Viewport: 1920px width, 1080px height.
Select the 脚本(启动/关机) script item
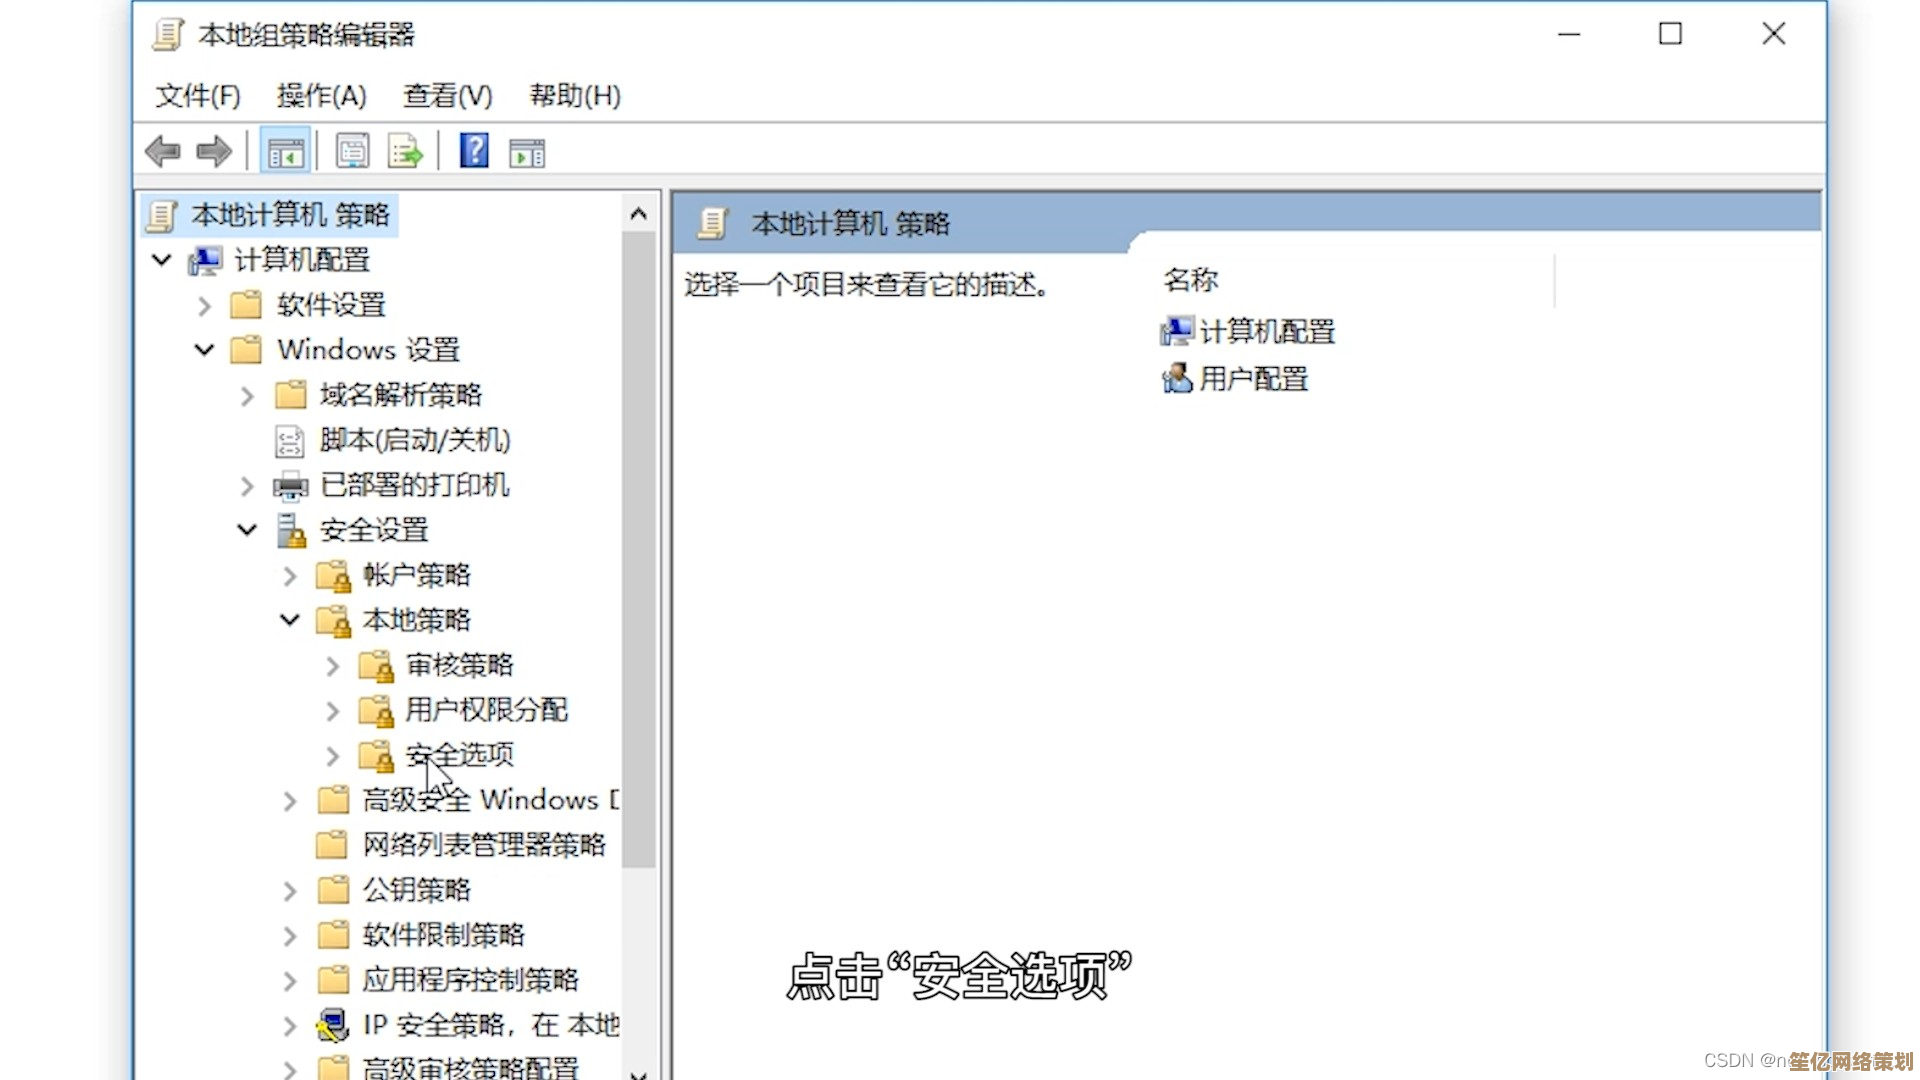click(414, 440)
